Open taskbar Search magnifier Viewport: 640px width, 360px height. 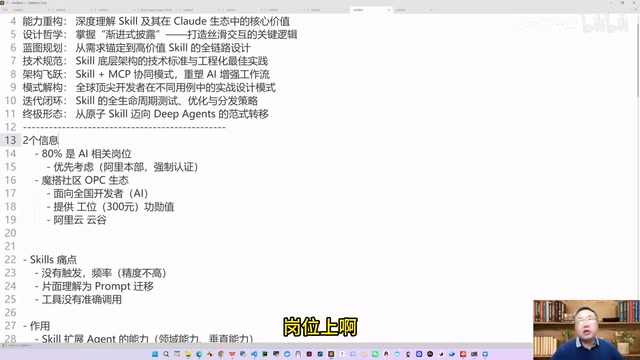pos(166,354)
